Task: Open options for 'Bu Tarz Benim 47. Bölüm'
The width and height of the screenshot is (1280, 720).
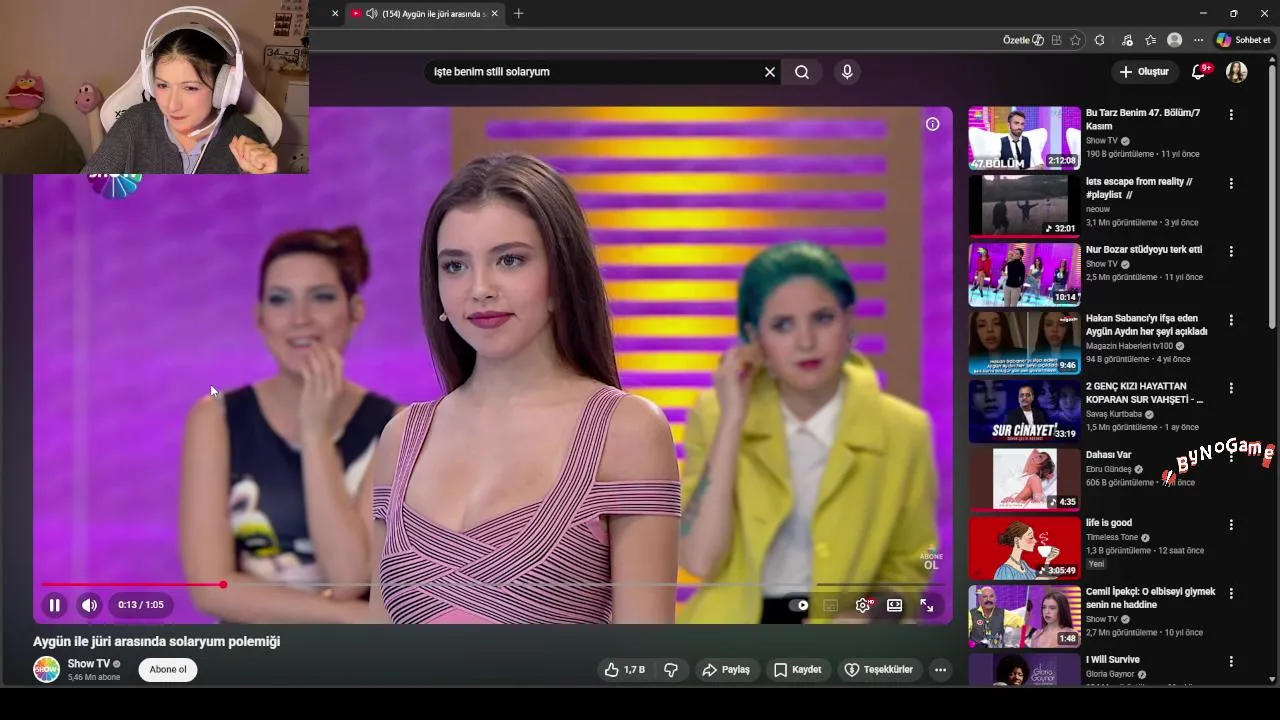Action: (1231, 115)
